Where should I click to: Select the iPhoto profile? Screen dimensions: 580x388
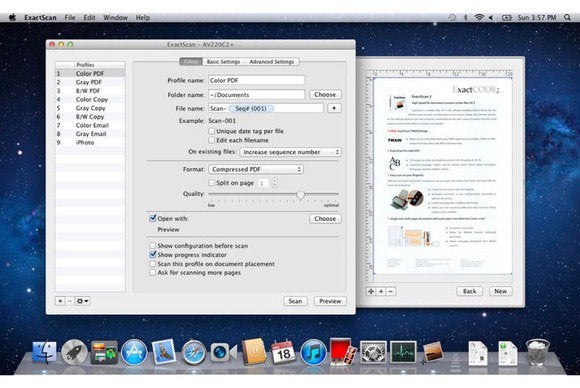tap(90, 142)
